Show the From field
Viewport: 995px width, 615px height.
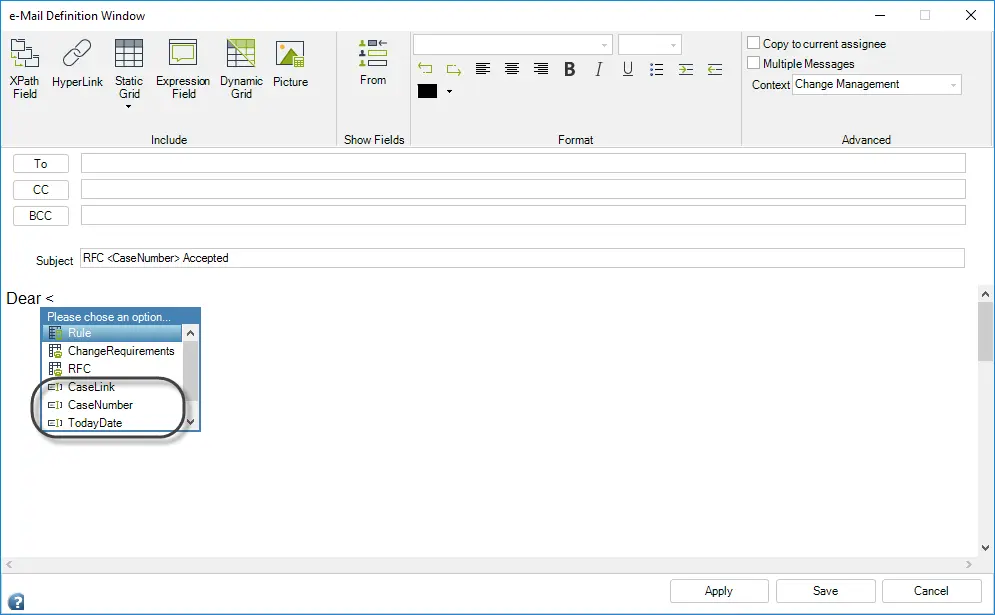click(x=372, y=62)
